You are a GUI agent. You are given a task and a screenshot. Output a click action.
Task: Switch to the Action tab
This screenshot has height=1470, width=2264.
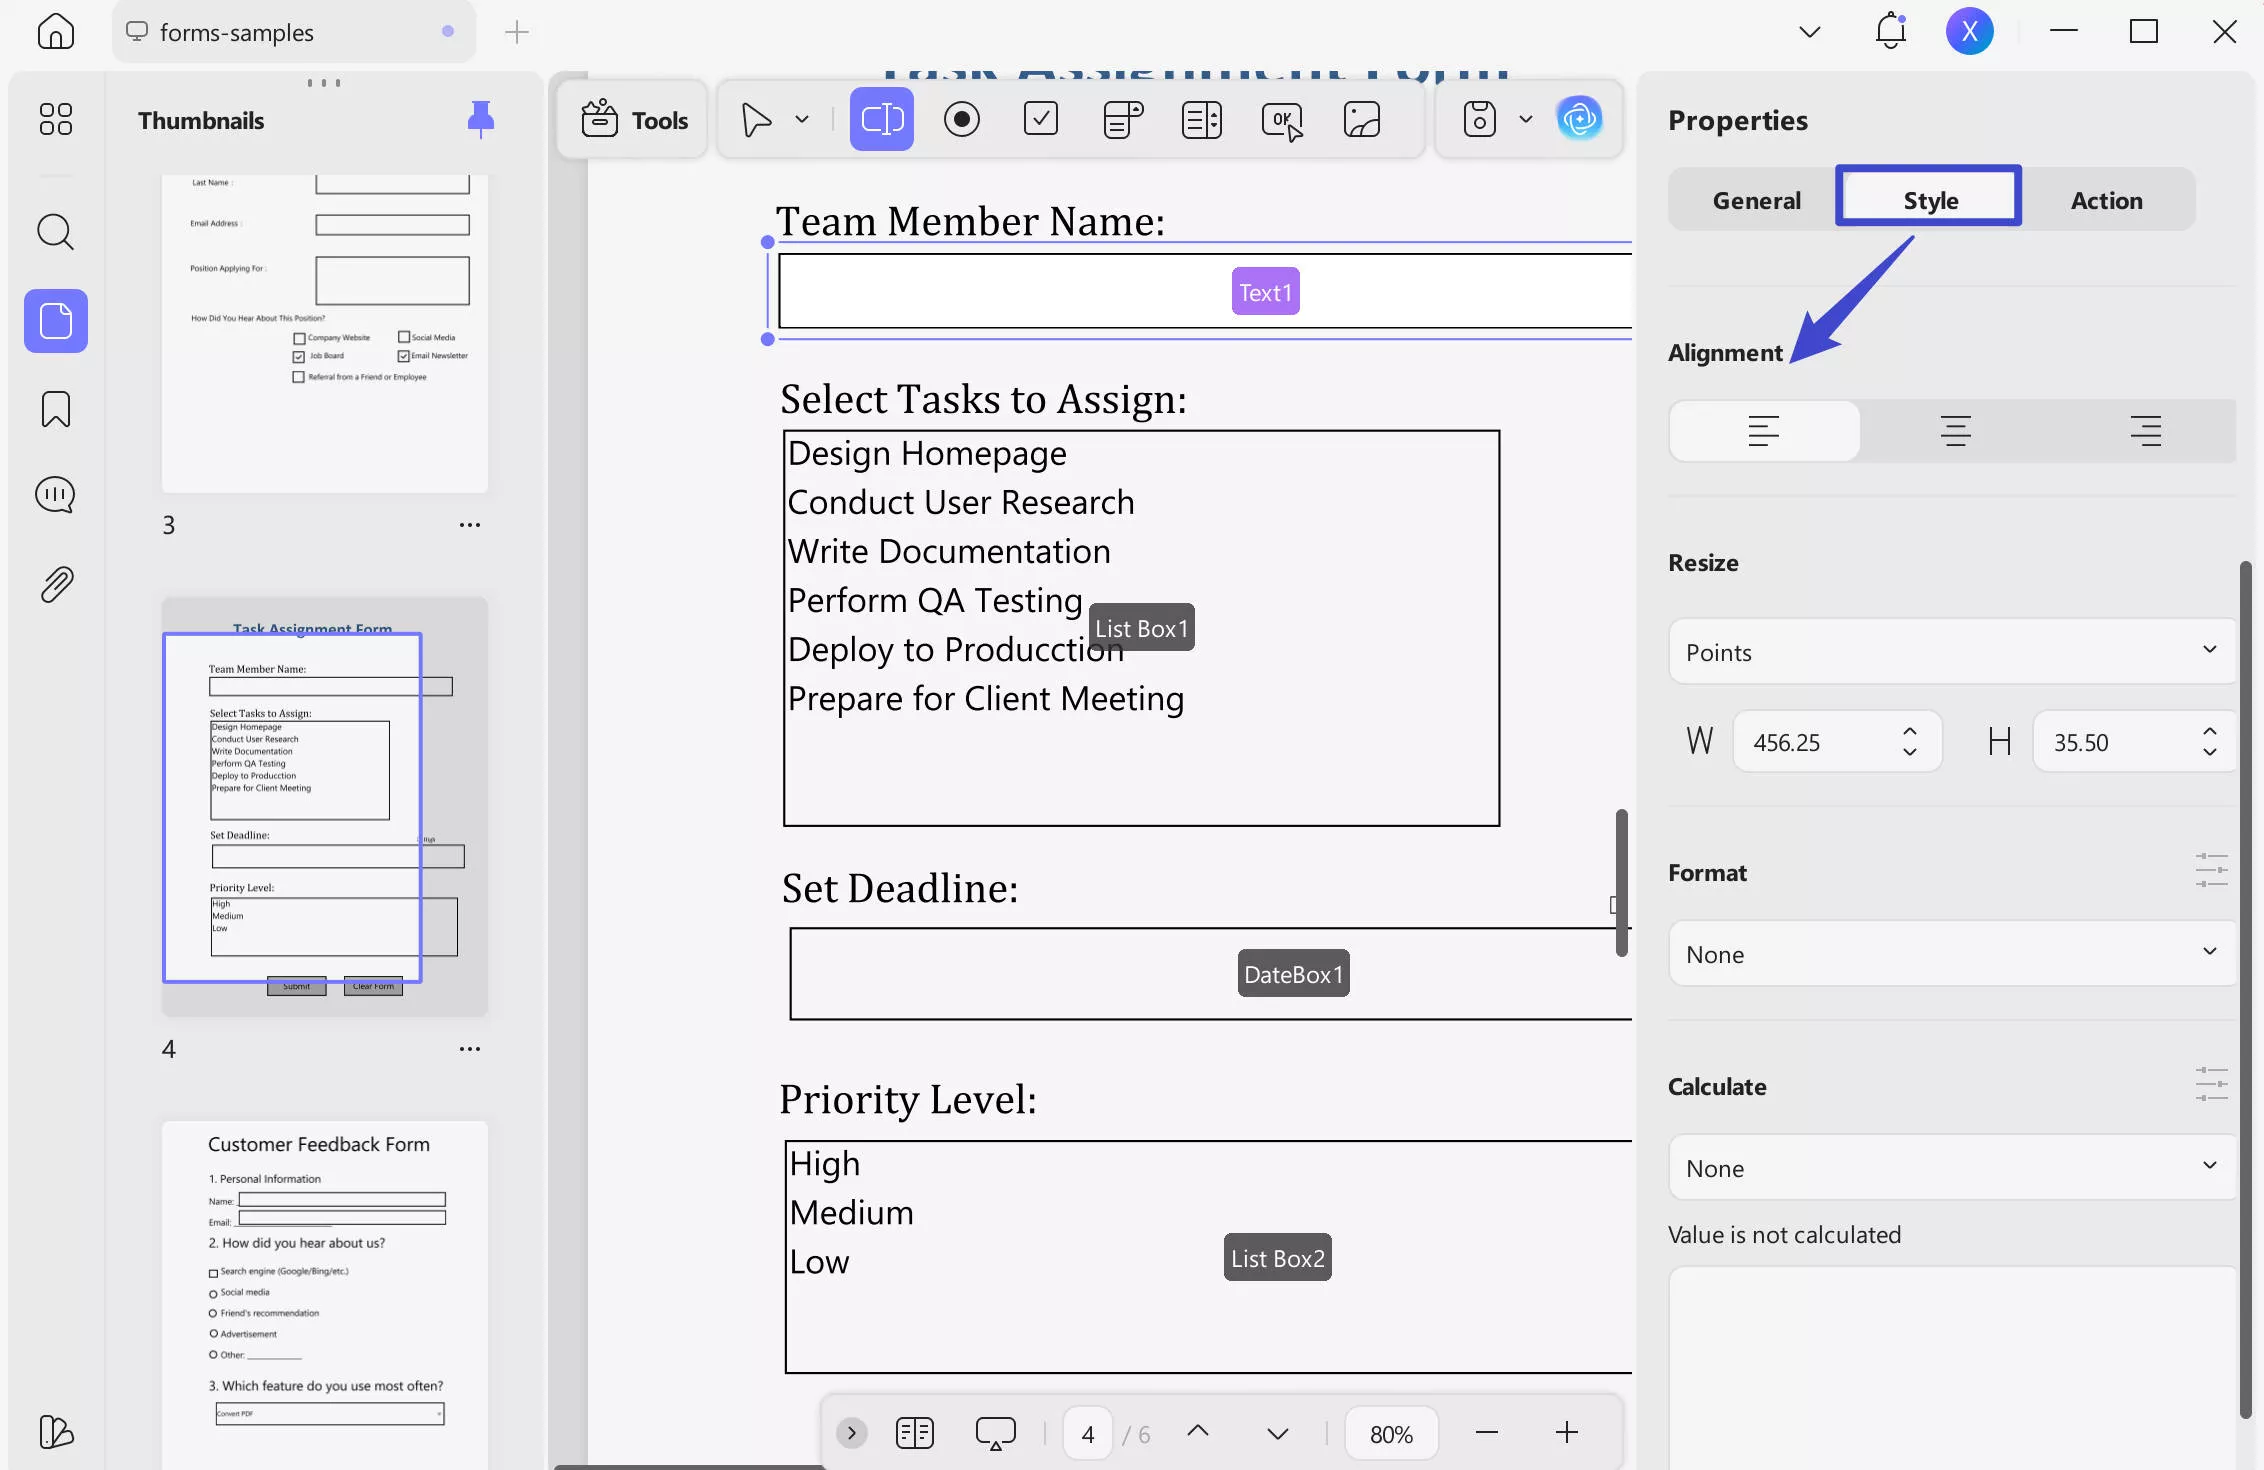pos(2106,199)
